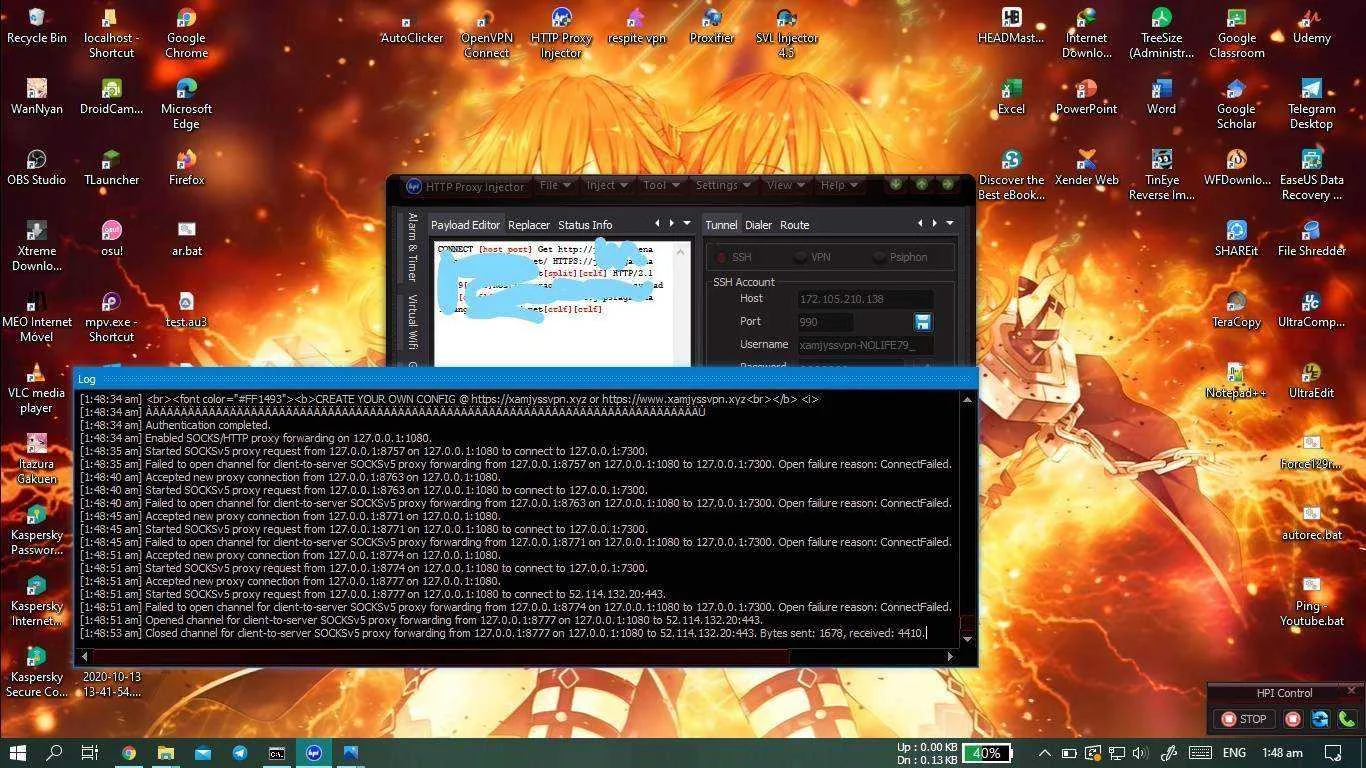This screenshot has height=768, width=1366.
Task: Open the Virtual Wifi side tab
Action: pyautogui.click(x=412, y=321)
